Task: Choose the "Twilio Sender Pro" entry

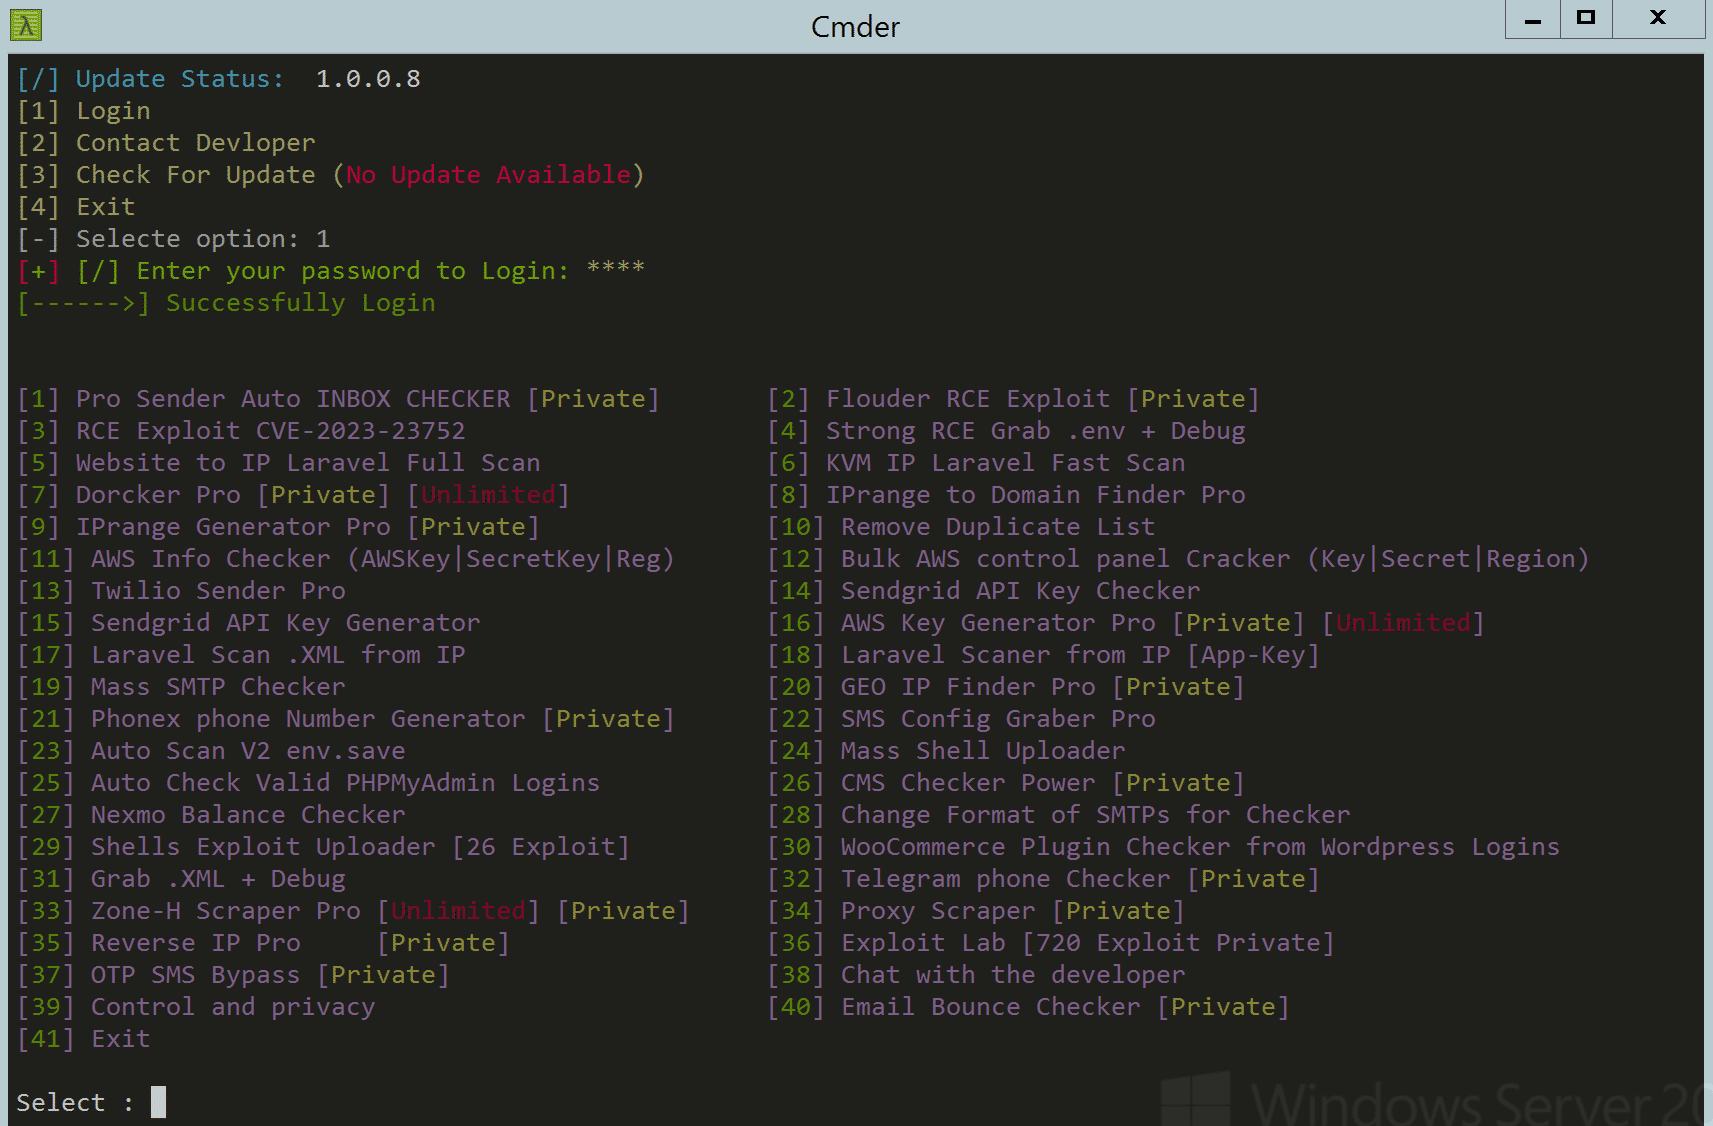Action: coord(181,590)
